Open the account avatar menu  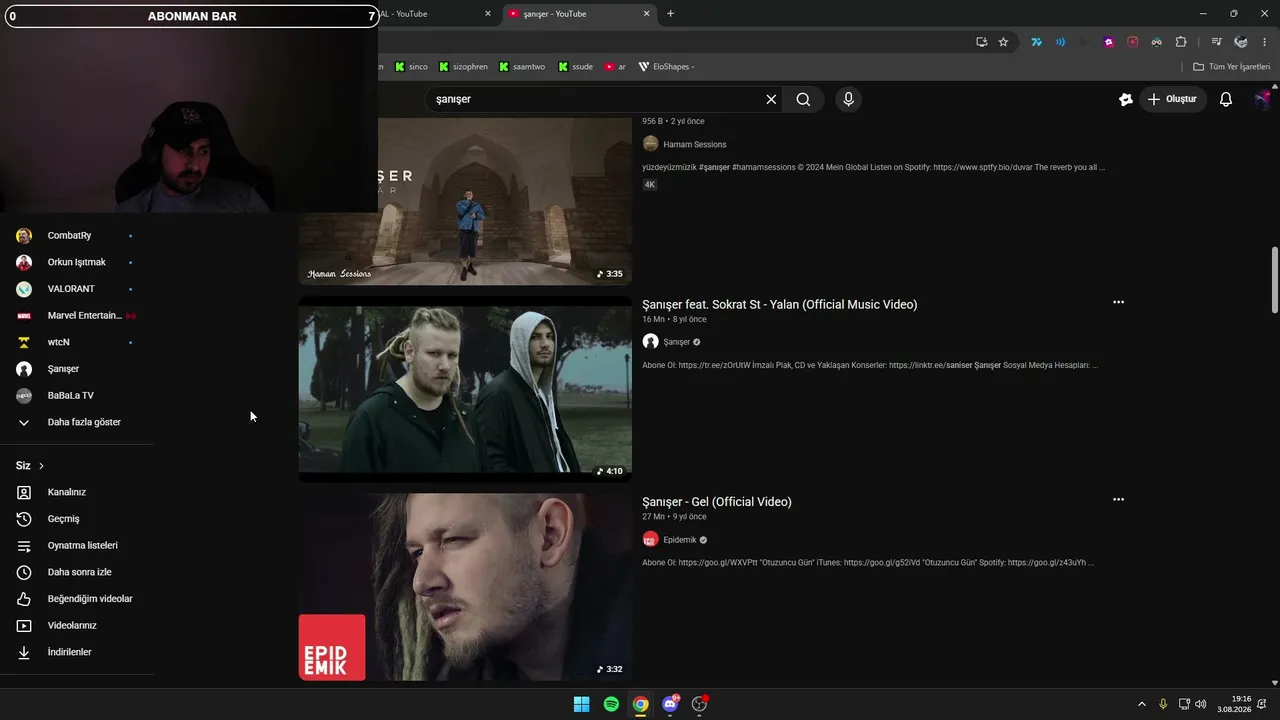[x=1264, y=99]
